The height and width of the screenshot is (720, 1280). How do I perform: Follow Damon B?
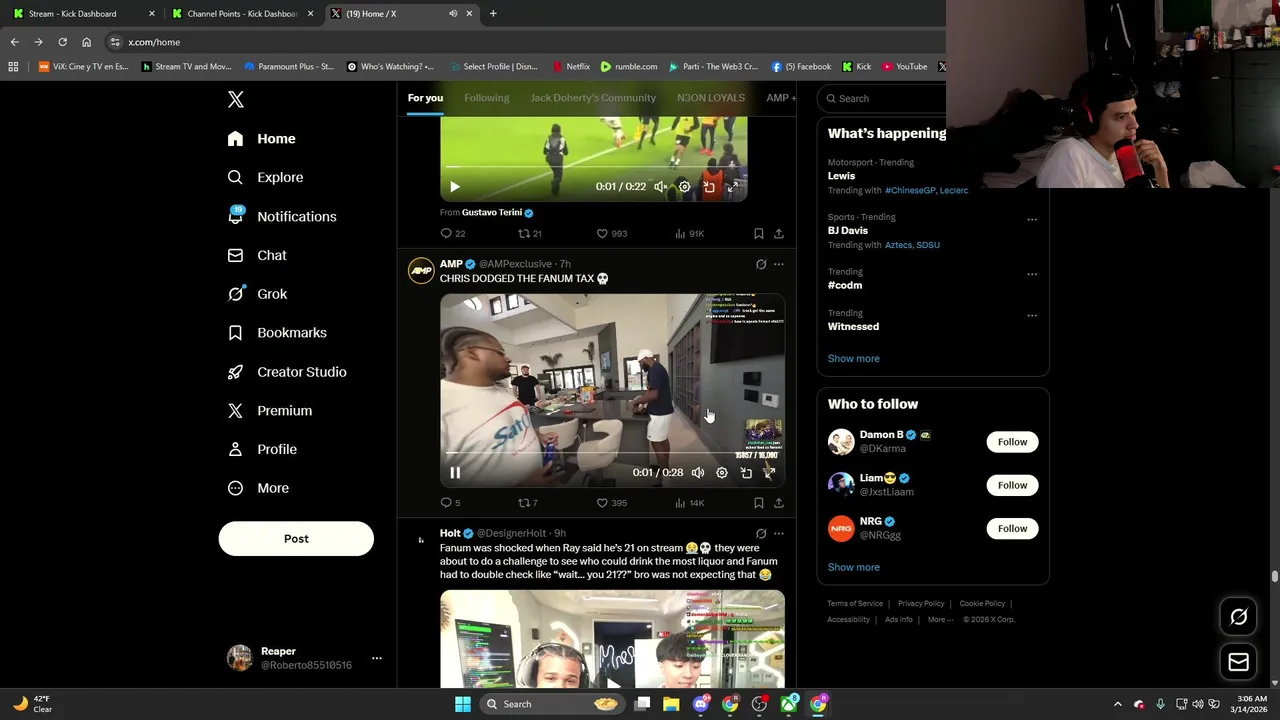(x=1012, y=442)
